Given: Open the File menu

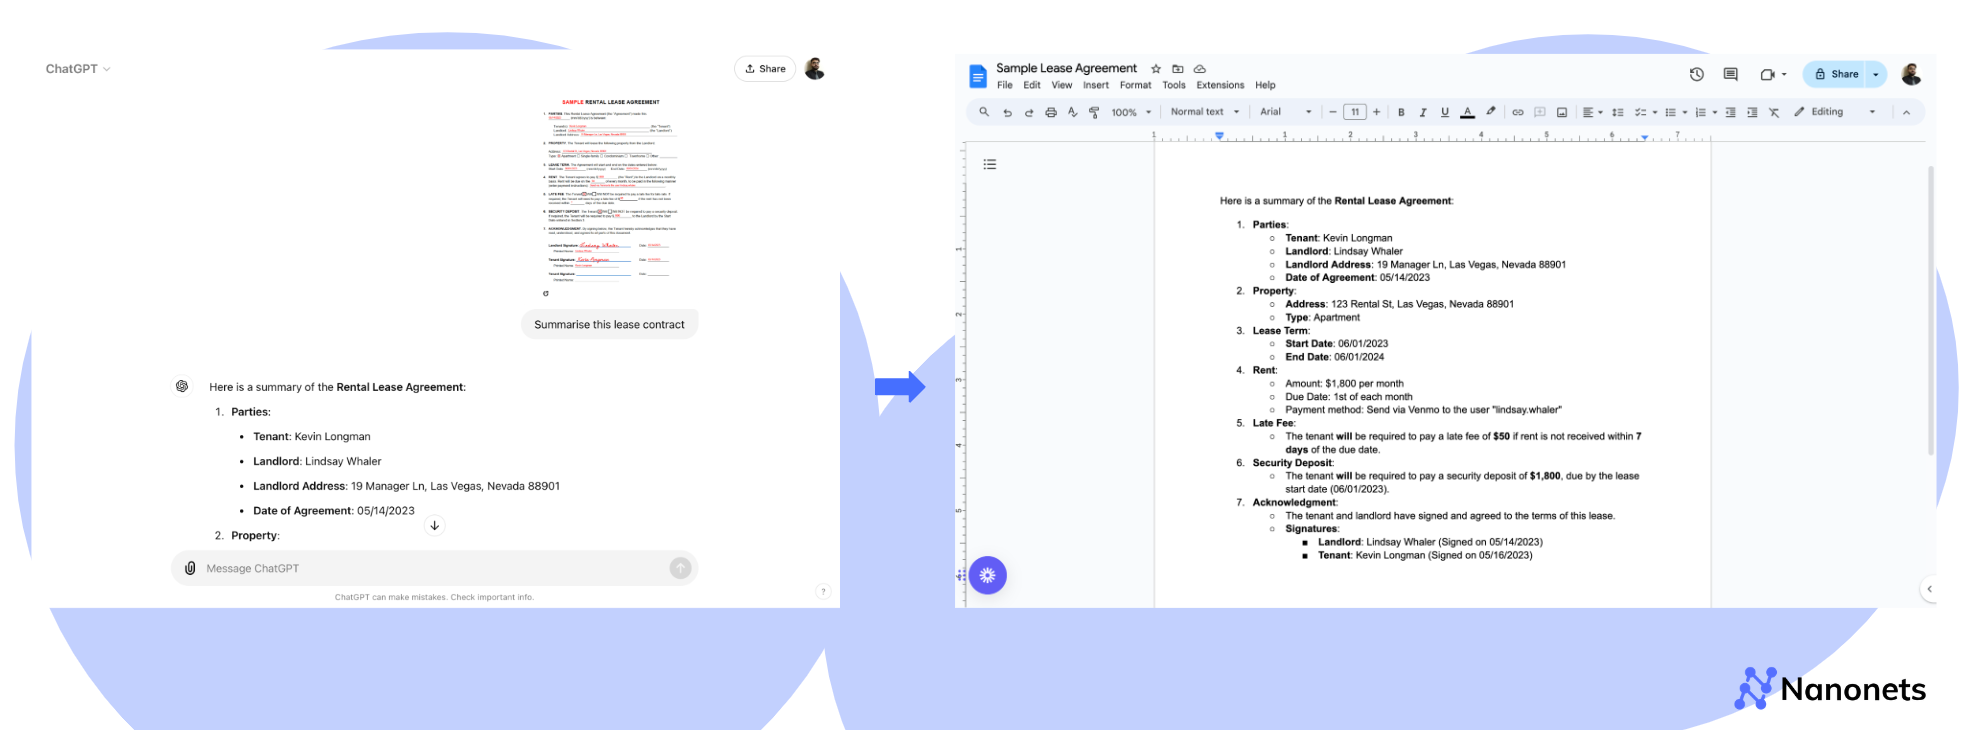Looking at the screenshot, I should (1005, 86).
